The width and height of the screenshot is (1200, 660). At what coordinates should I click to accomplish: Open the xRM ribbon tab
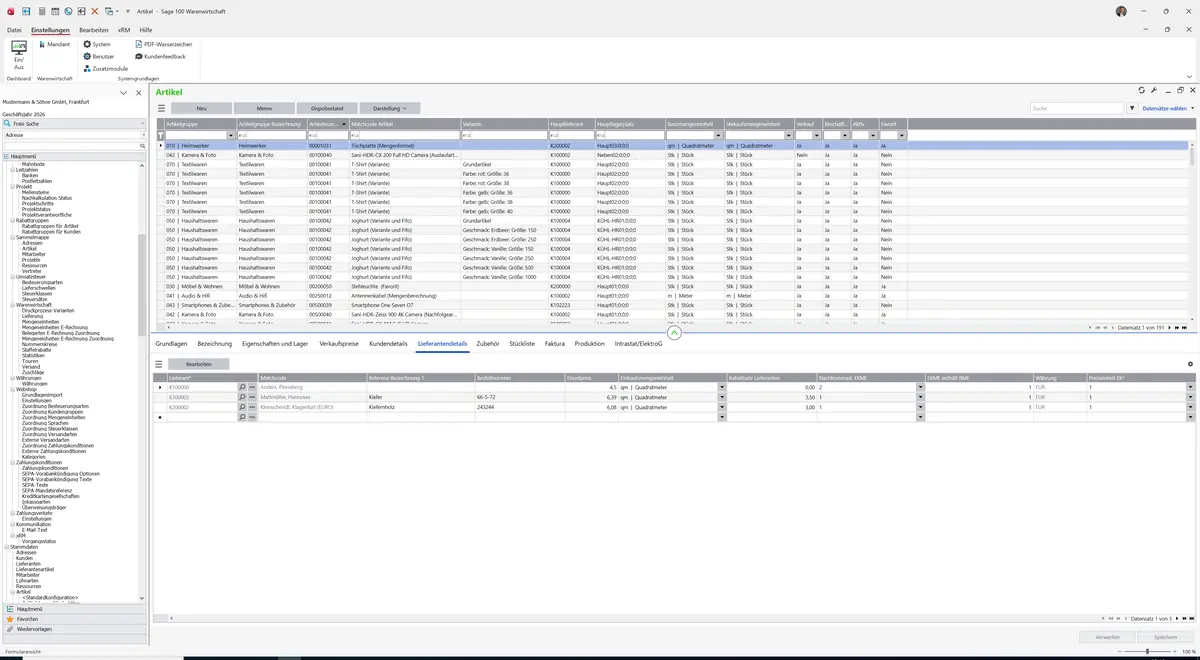[124, 30]
